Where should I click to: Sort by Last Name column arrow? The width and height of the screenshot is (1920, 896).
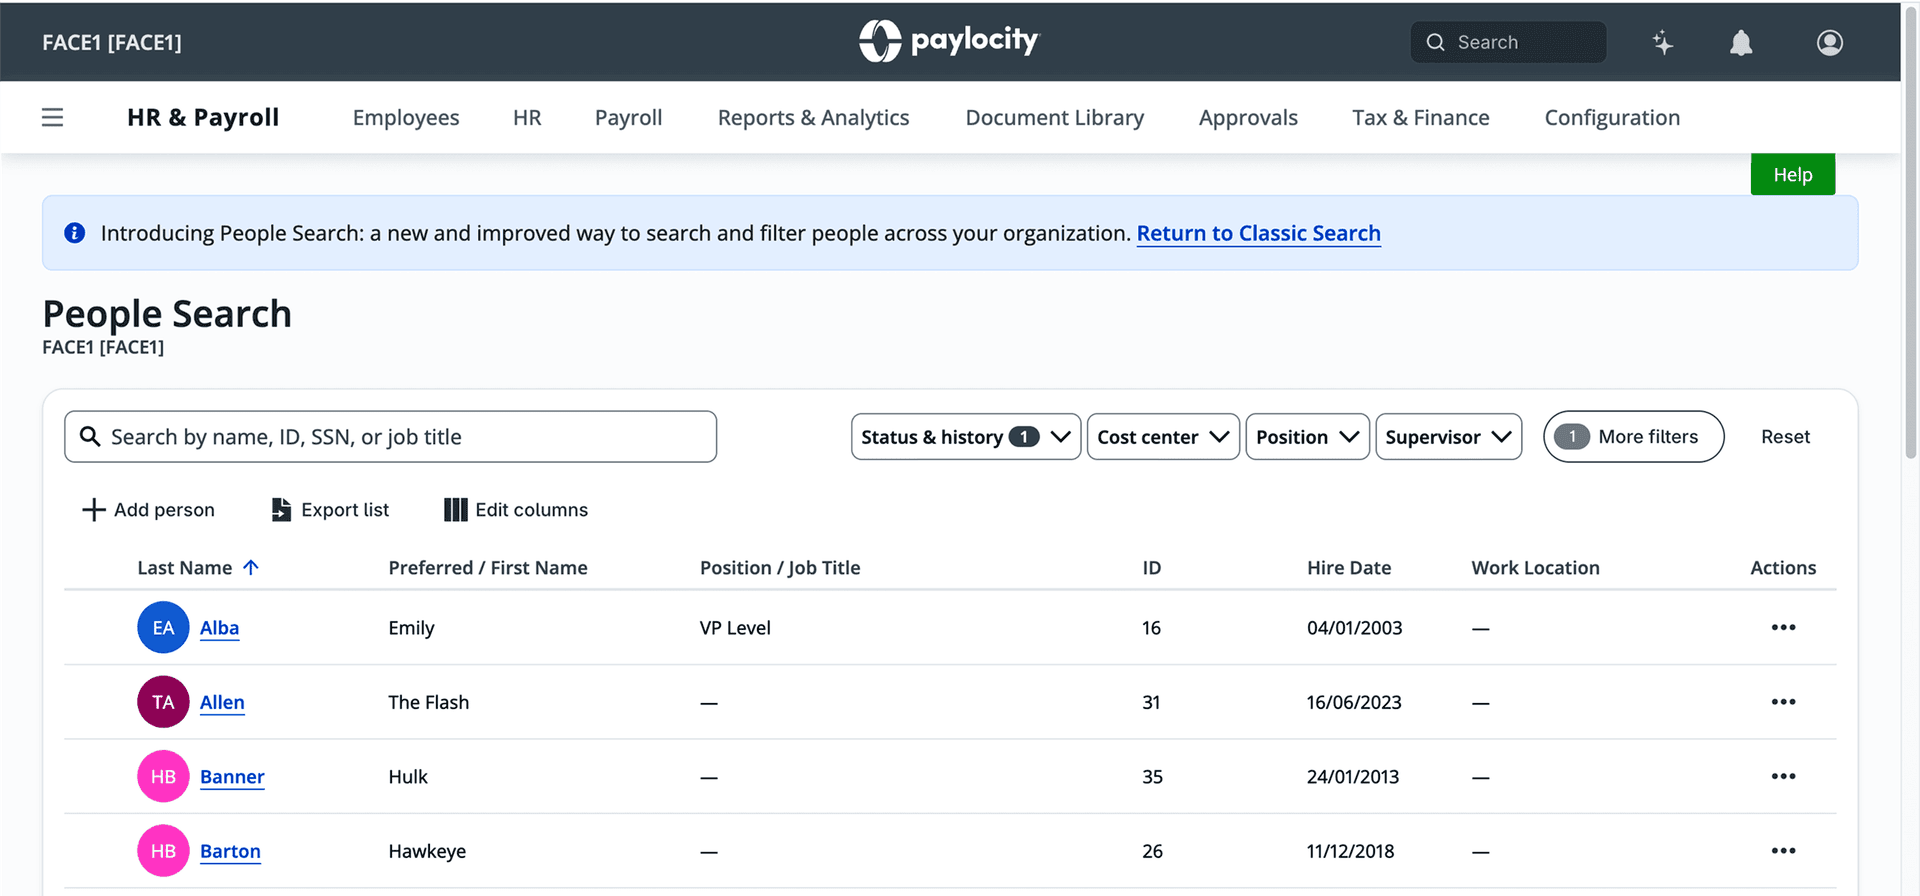251,568
